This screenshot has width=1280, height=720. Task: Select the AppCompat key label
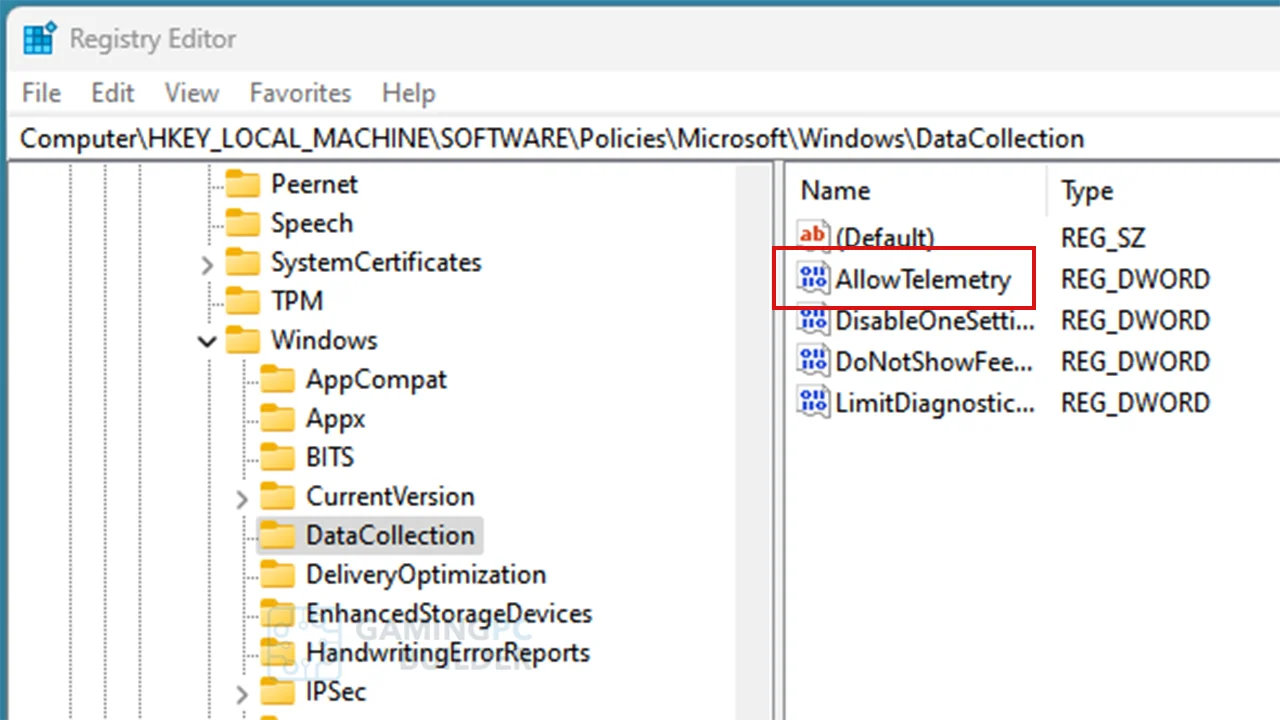pos(376,379)
